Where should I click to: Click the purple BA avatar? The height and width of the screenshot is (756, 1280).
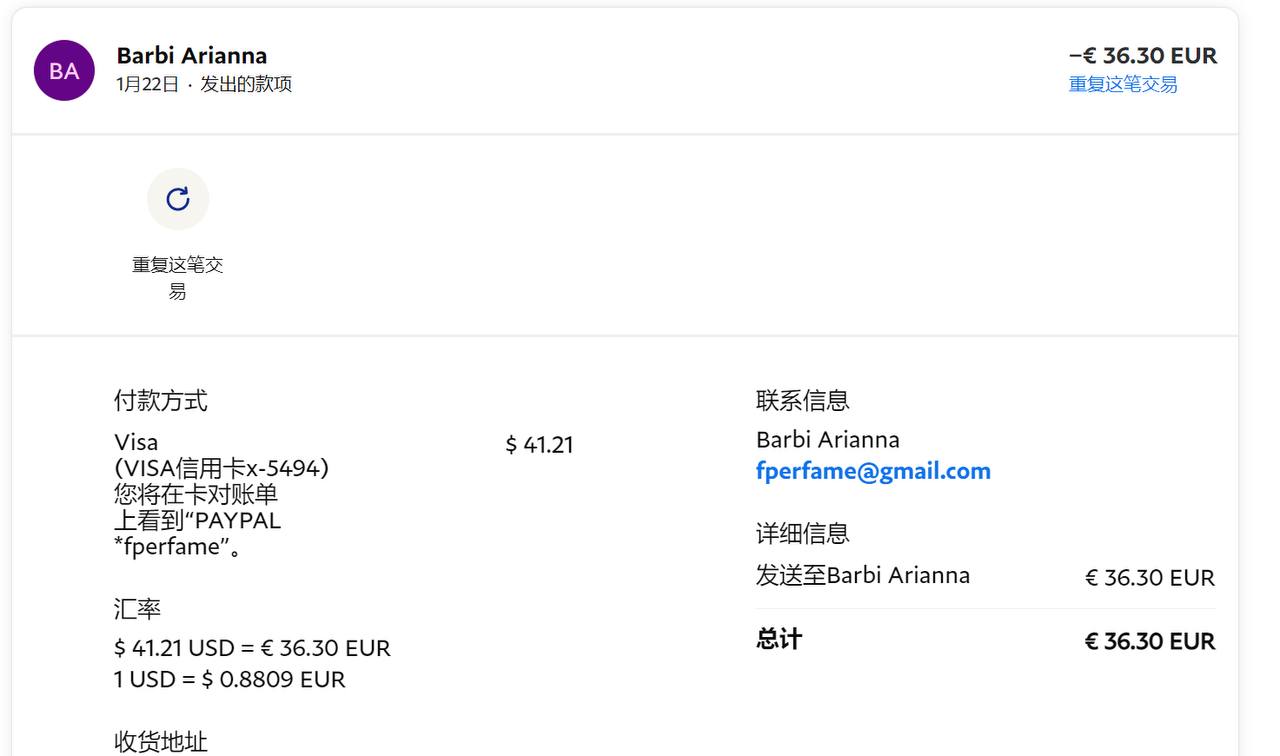click(64, 70)
